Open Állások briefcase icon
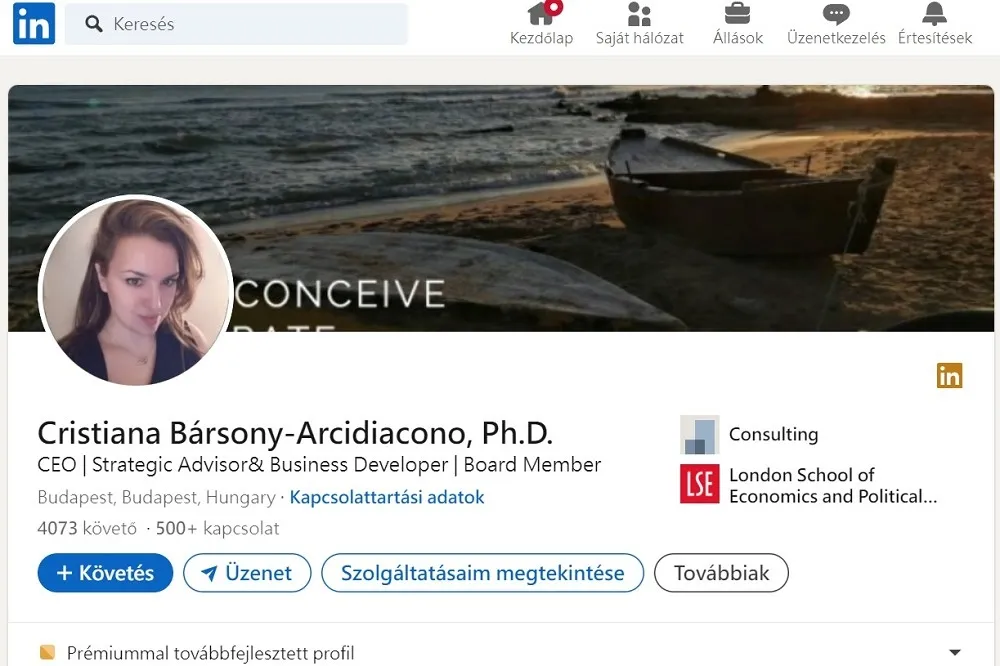This screenshot has width=1000, height=666. point(737,13)
